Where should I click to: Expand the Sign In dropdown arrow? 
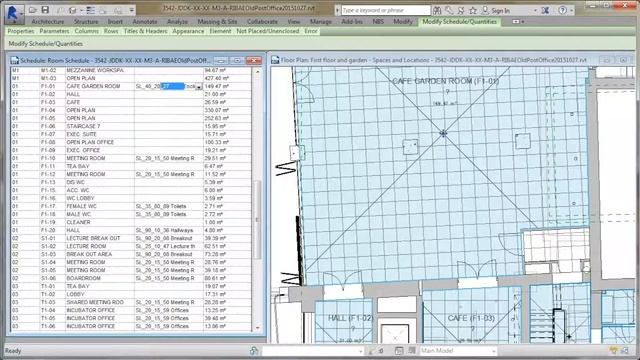click(x=535, y=10)
